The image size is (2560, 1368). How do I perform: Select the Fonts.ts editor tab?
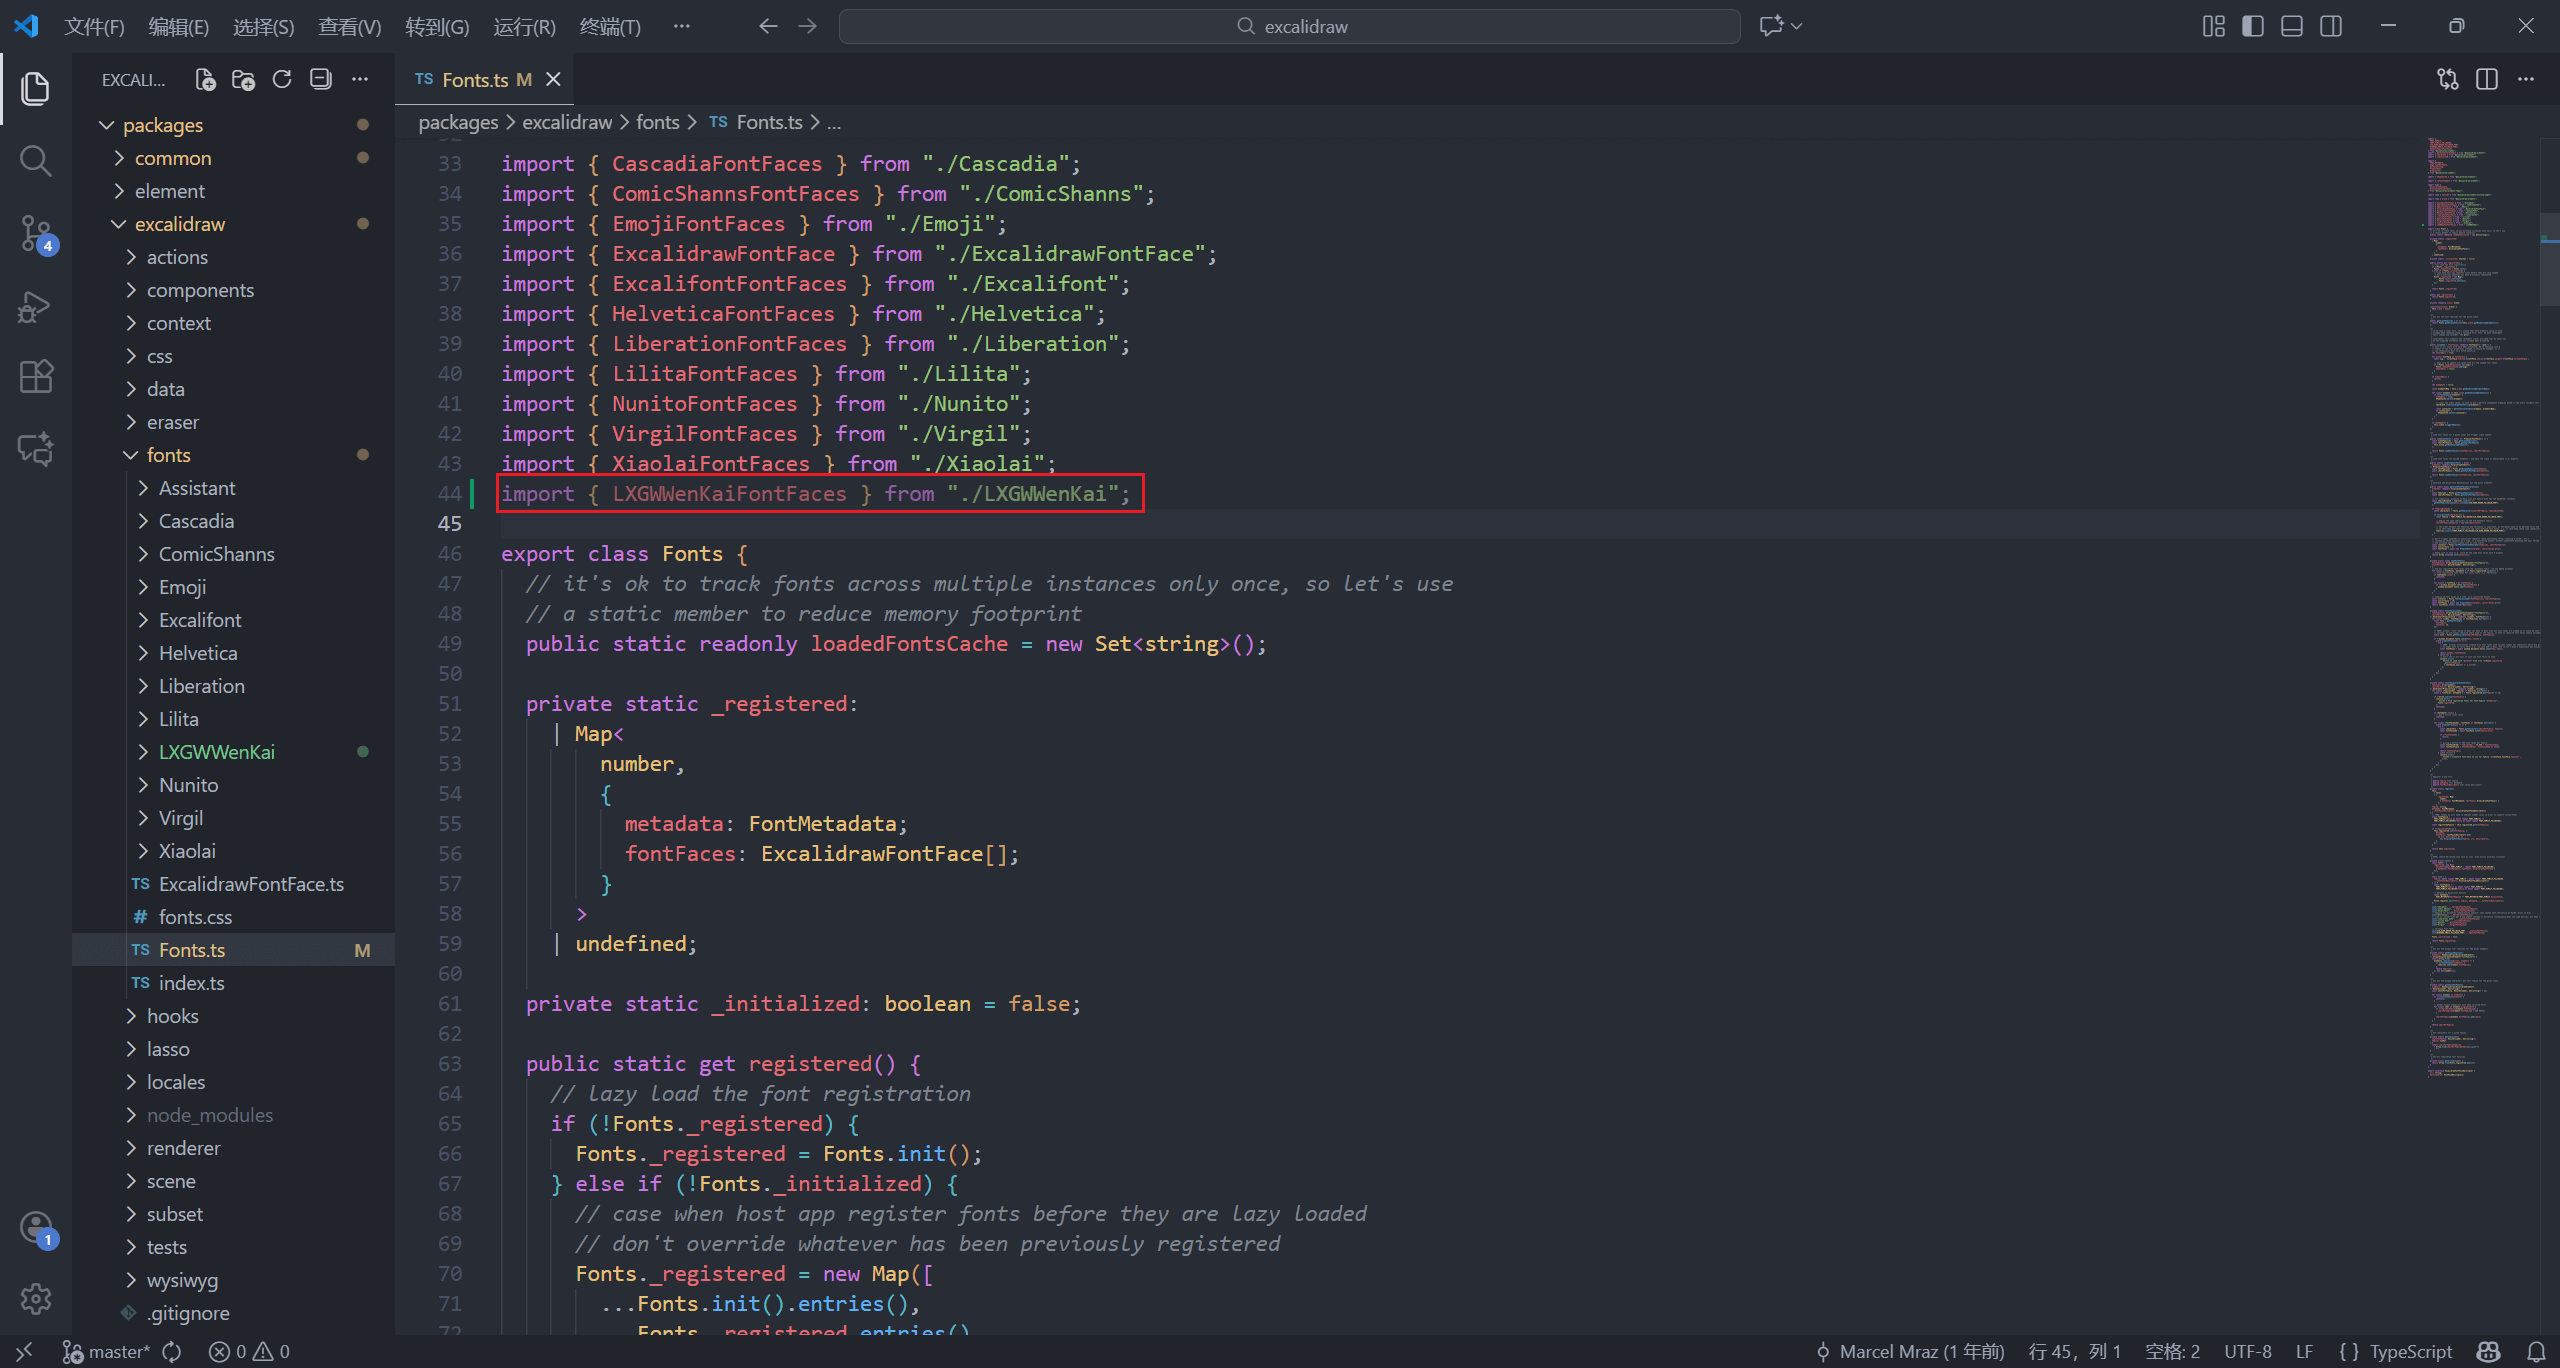coord(476,80)
